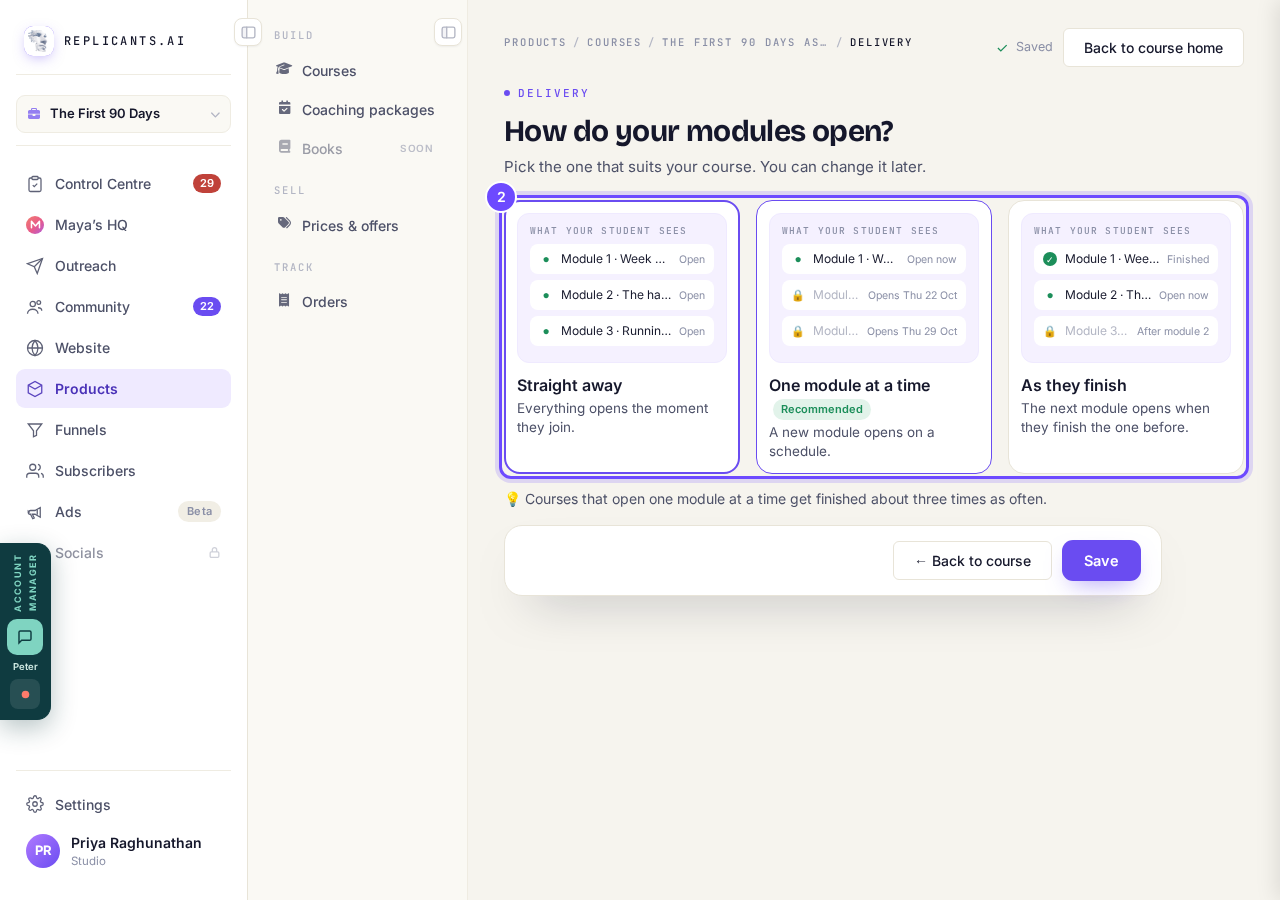
Task: Click the Funnels filter icon
Action: tap(35, 430)
